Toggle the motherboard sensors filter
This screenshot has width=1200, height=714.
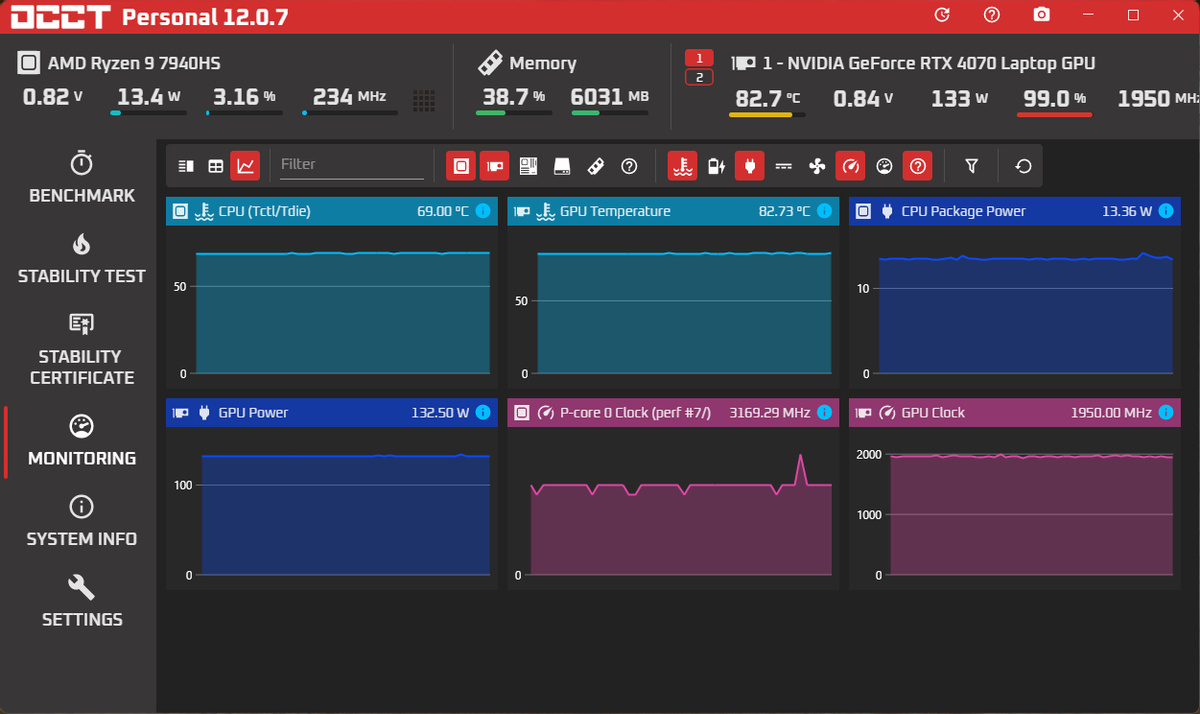coord(528,166)
